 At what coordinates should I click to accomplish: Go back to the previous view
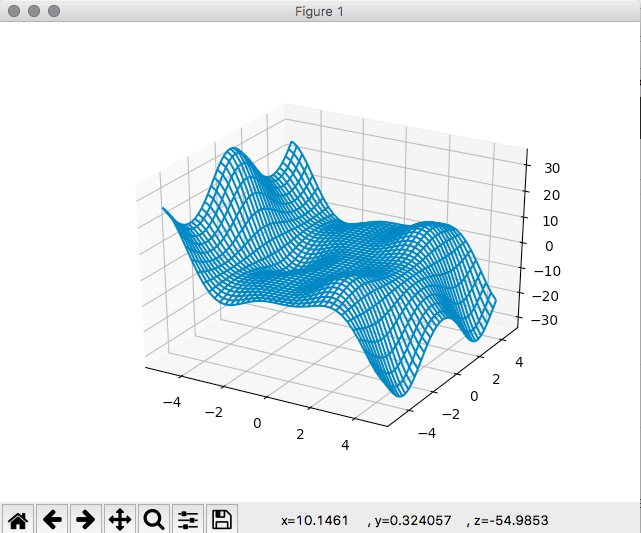[52, 519]
